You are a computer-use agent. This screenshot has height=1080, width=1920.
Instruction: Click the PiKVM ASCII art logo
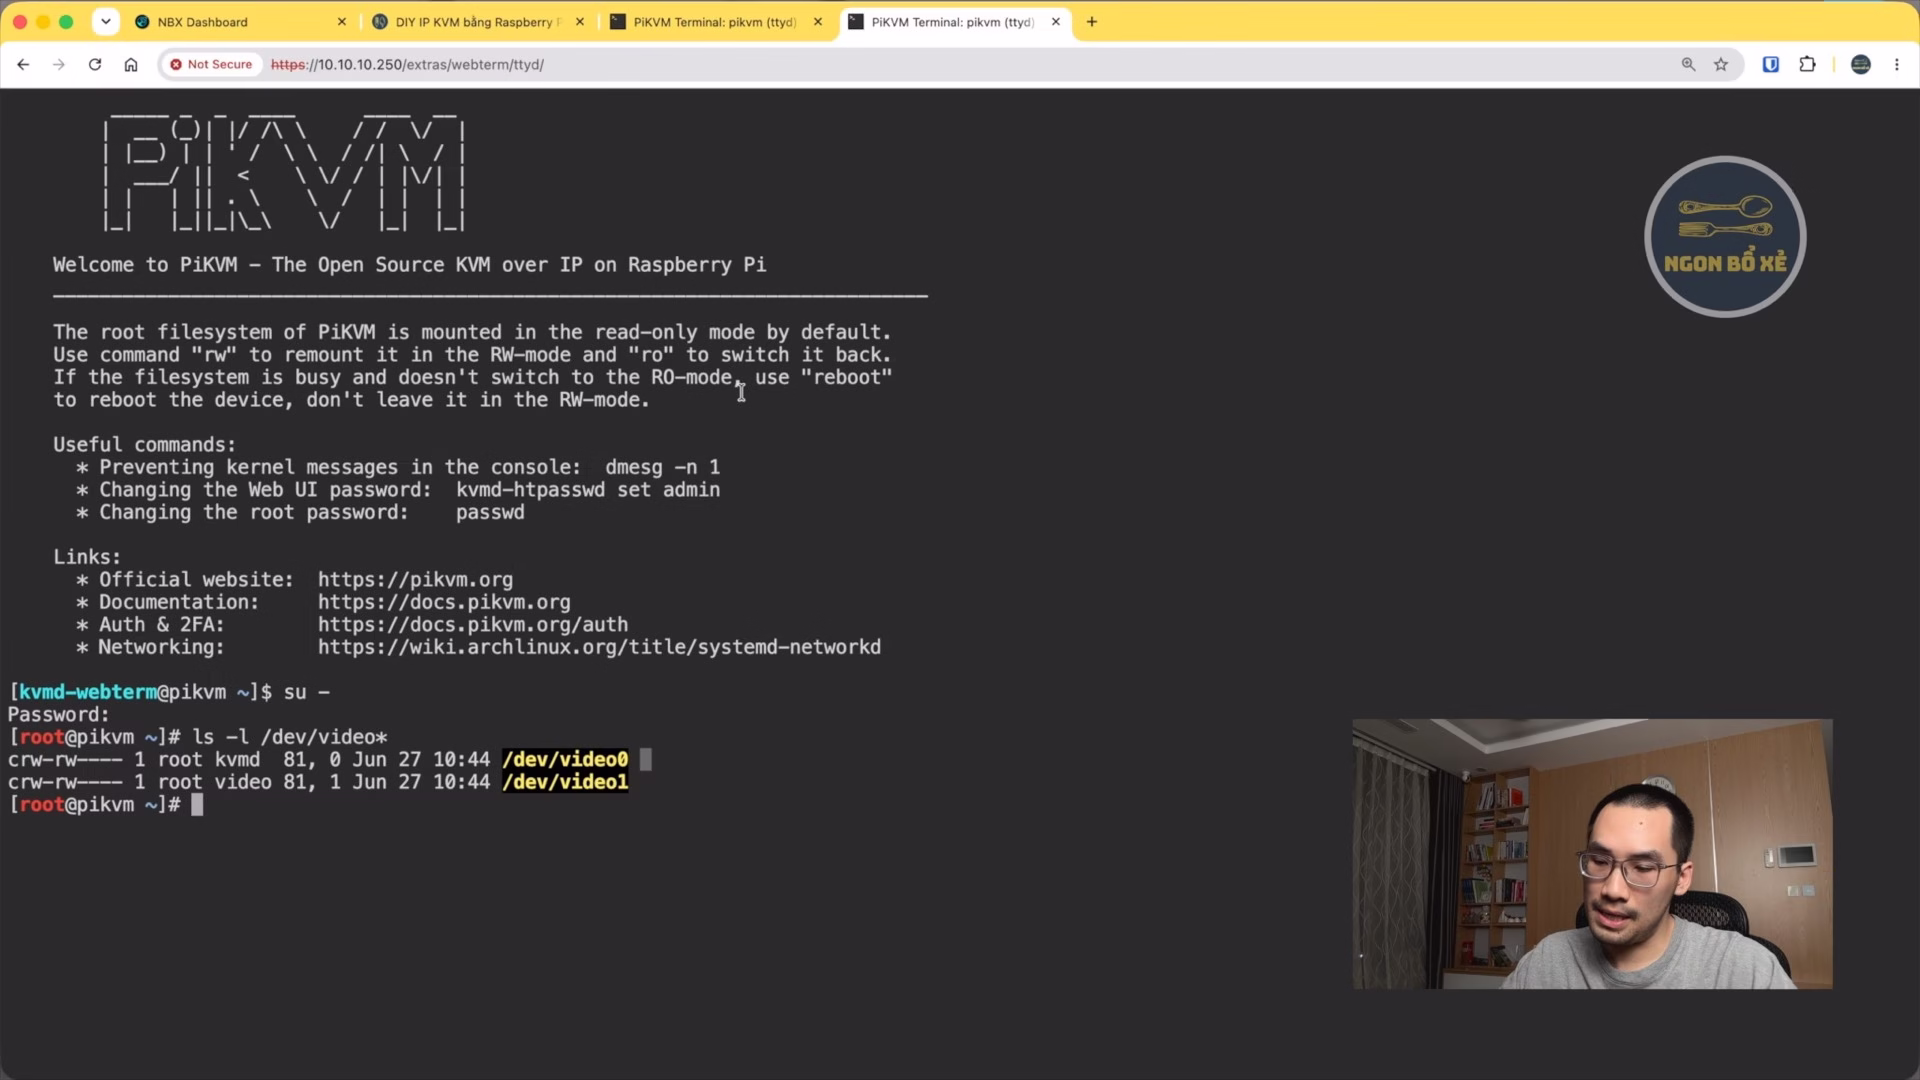click(285, 172)
